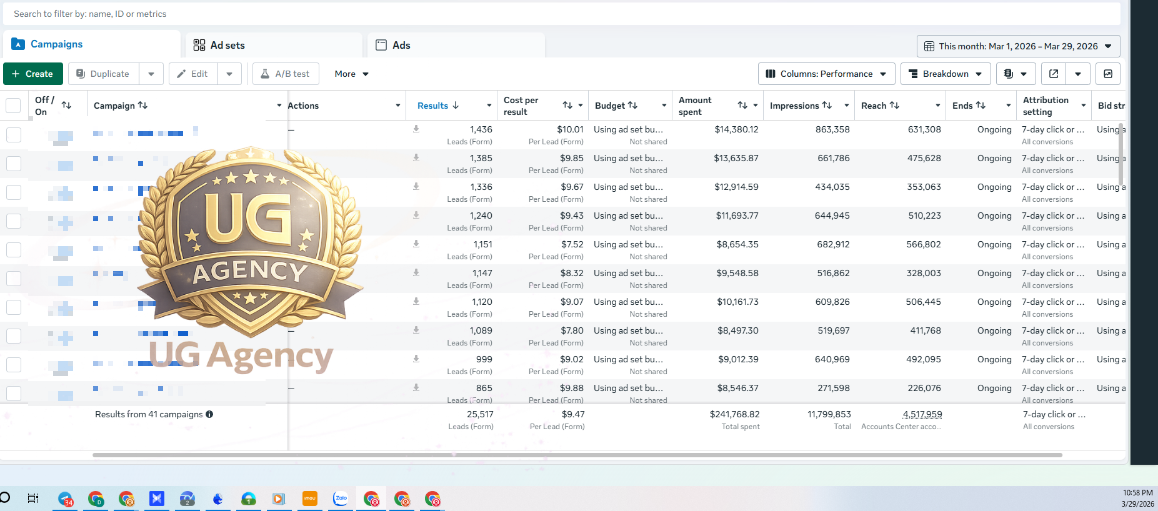The width and height of the screenshot is (1158, 511).
Task: Click the Edit button
Action: click(x=193, y=74)
